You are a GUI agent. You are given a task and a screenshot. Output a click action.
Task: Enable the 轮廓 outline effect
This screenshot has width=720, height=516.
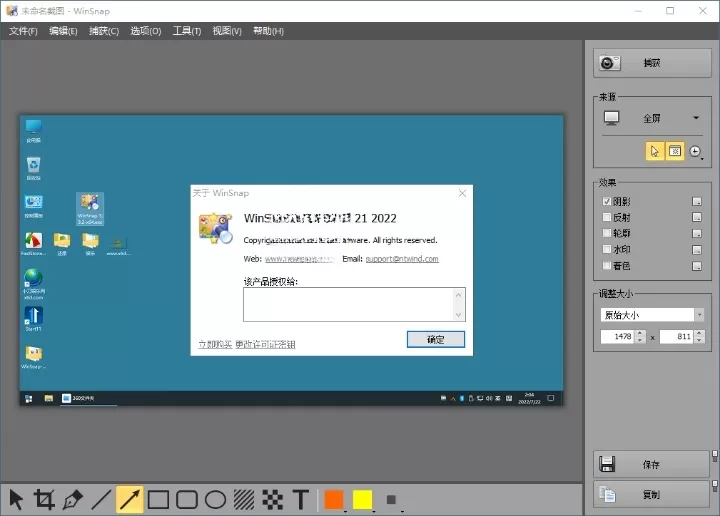point(607,233)
